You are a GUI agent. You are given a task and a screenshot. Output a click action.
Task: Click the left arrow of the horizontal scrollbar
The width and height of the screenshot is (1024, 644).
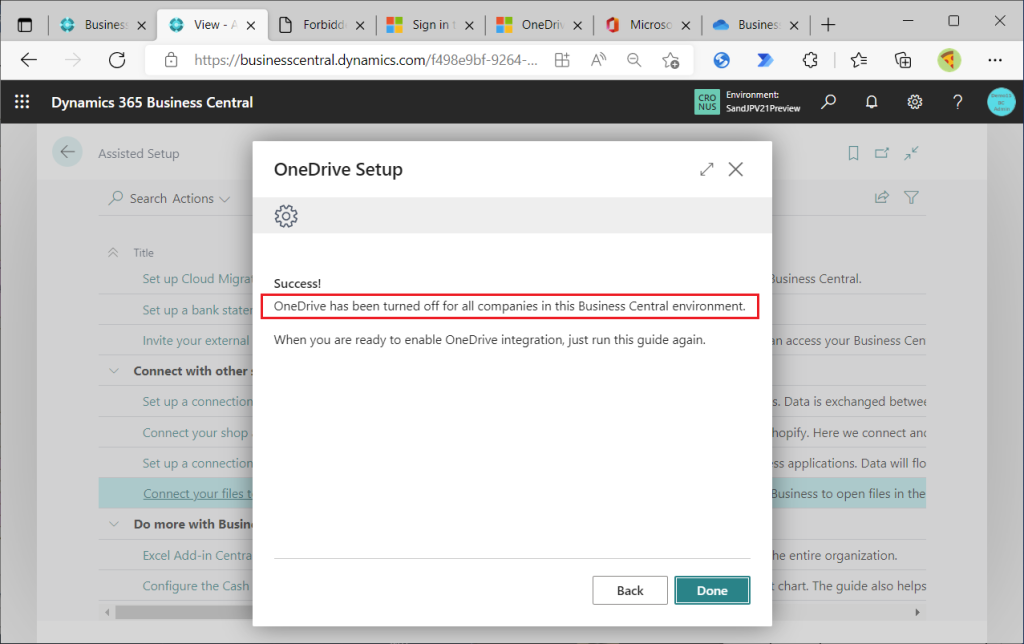tap(107, 612)
